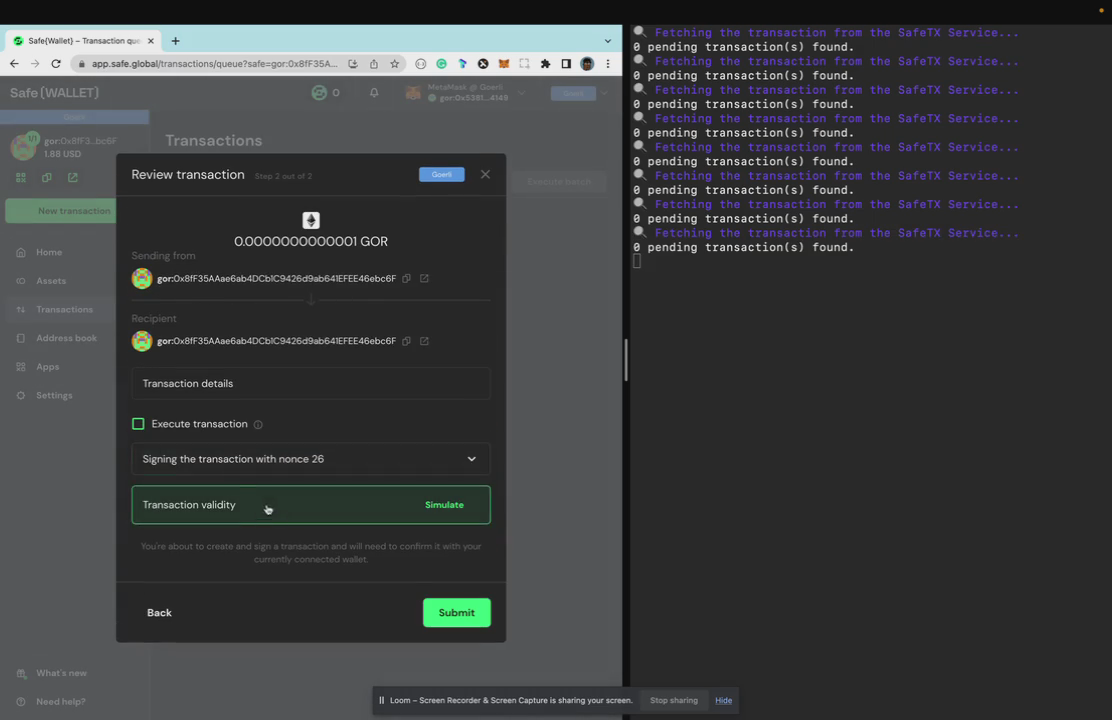
Task: Click the Sending from address avatar
Action: (142, 279)
